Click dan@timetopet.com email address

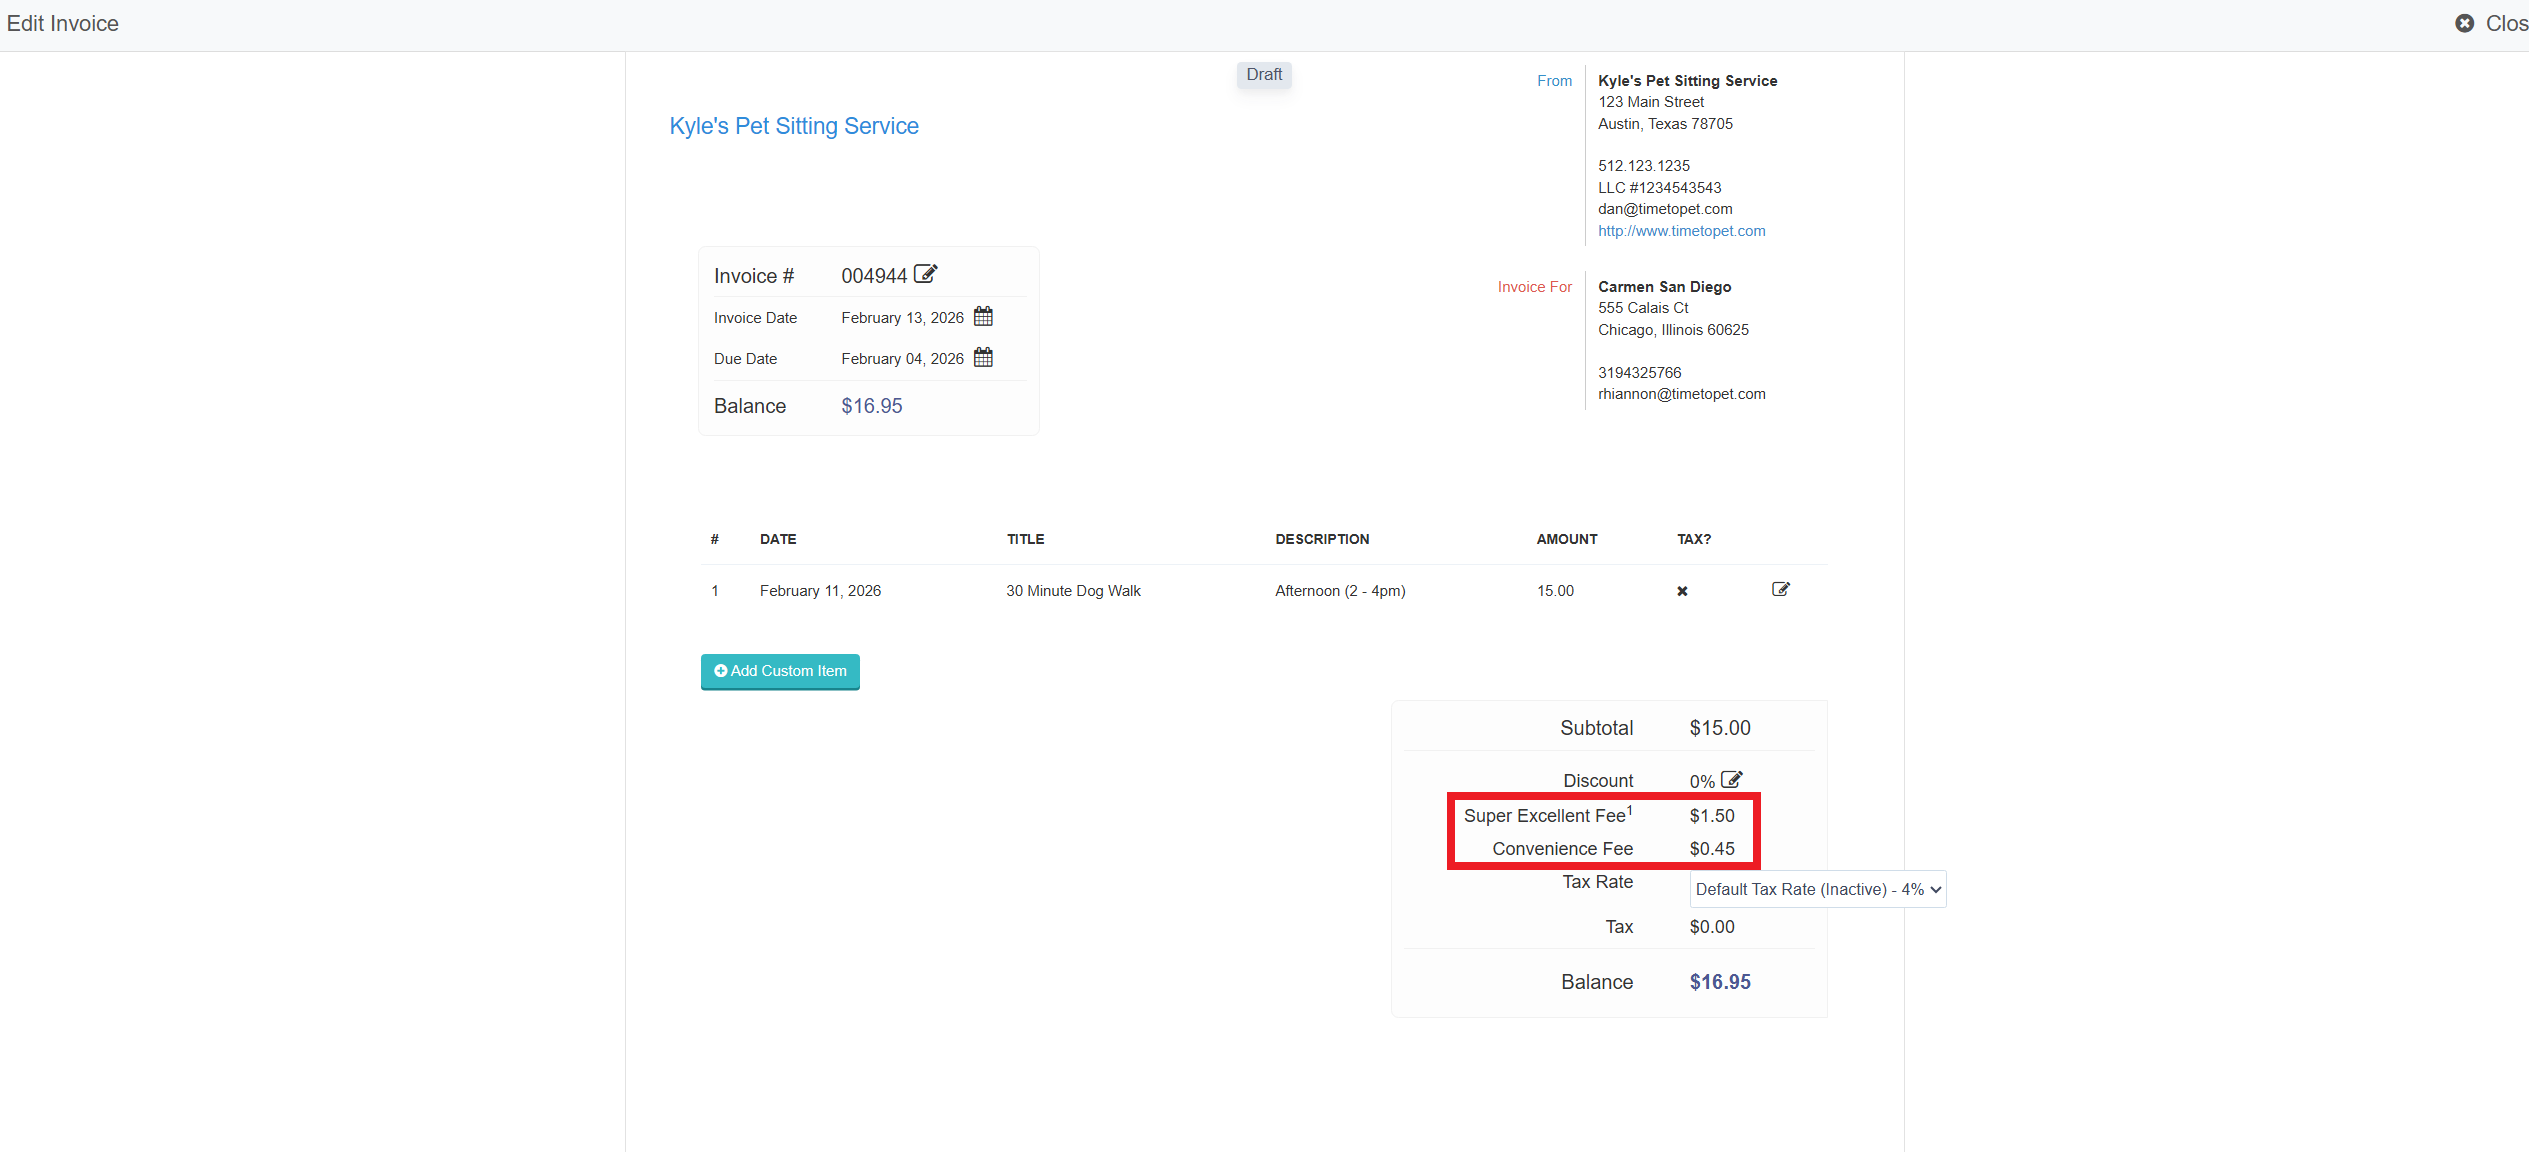tap(1665, 209)
